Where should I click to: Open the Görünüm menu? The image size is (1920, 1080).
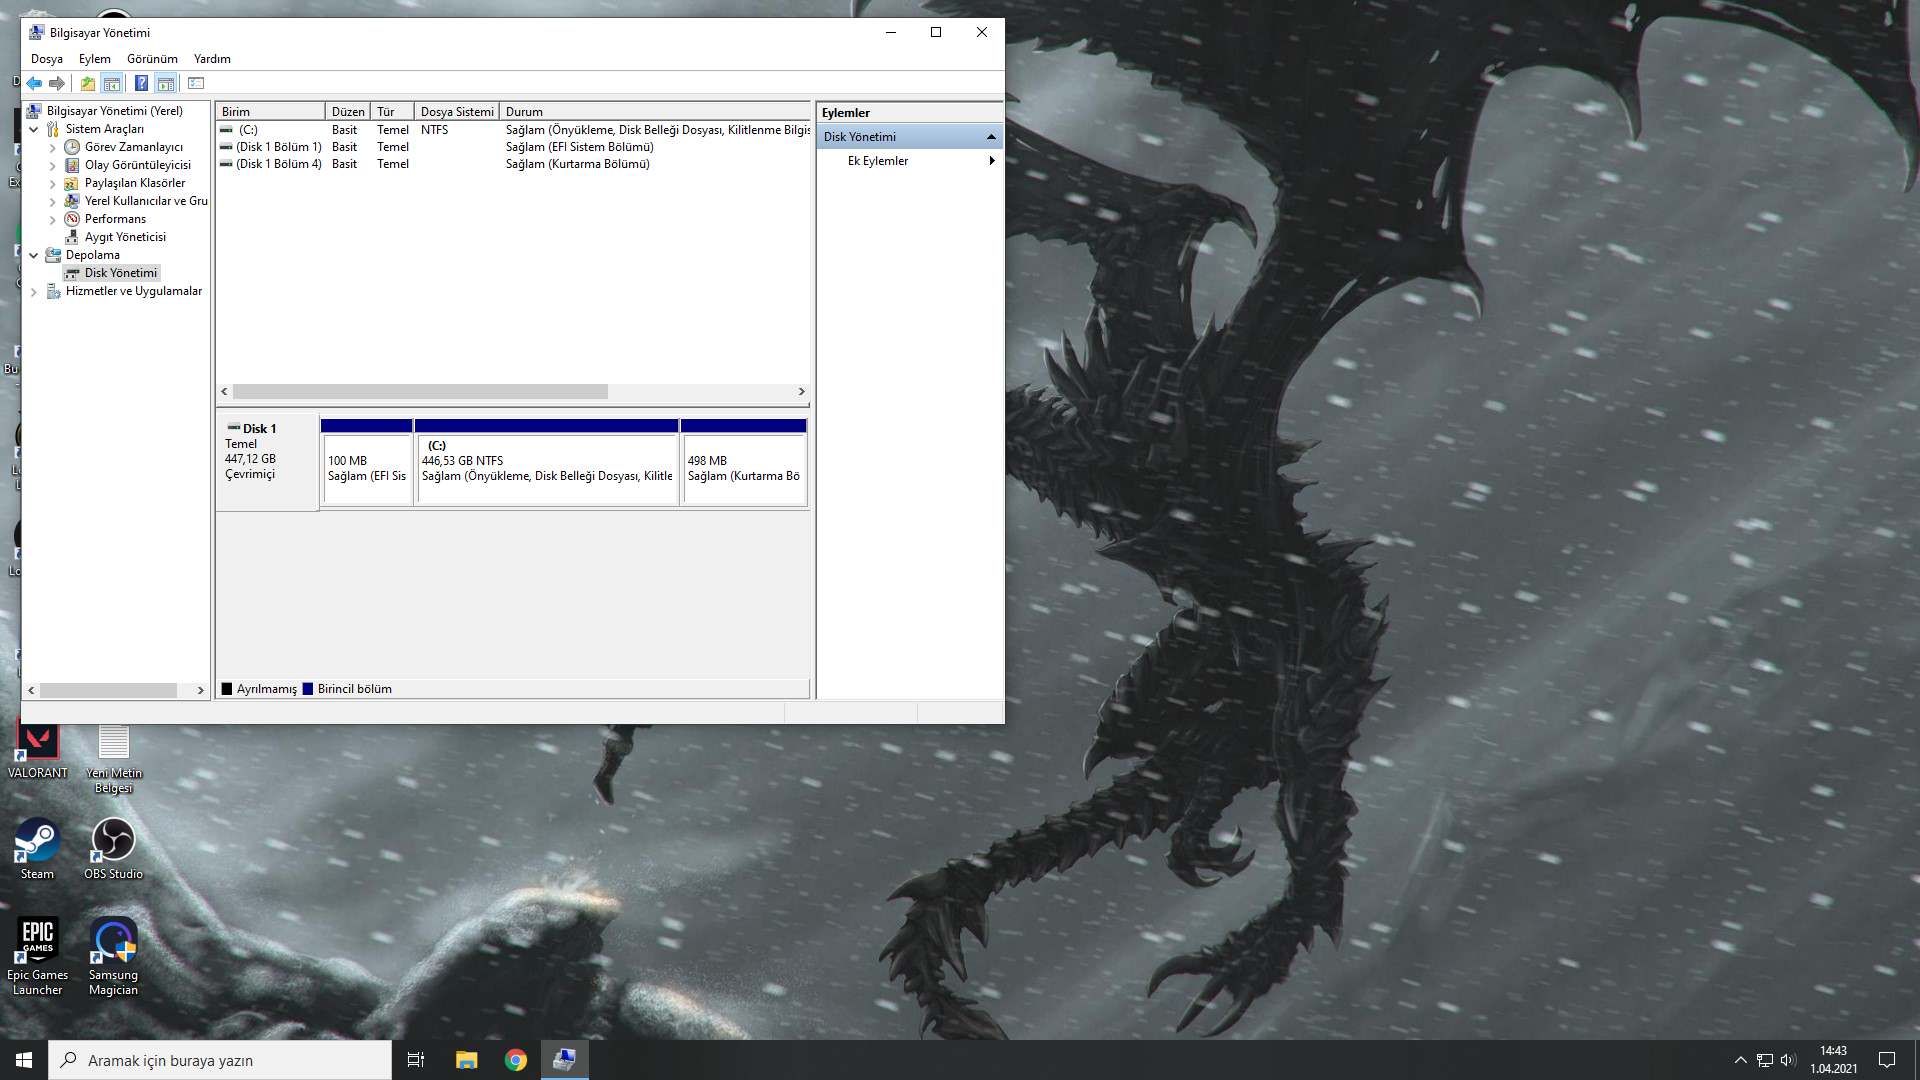[152, 59]
